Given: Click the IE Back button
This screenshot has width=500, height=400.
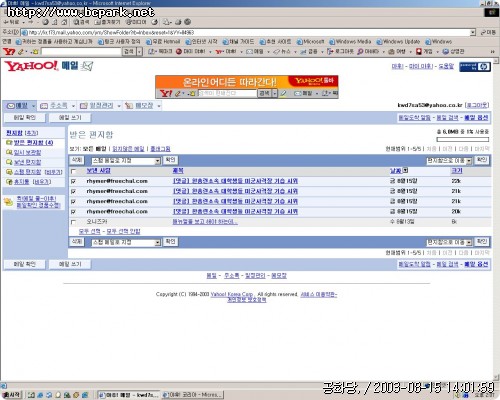Looking at the screenshot, I should coord(11,22).
